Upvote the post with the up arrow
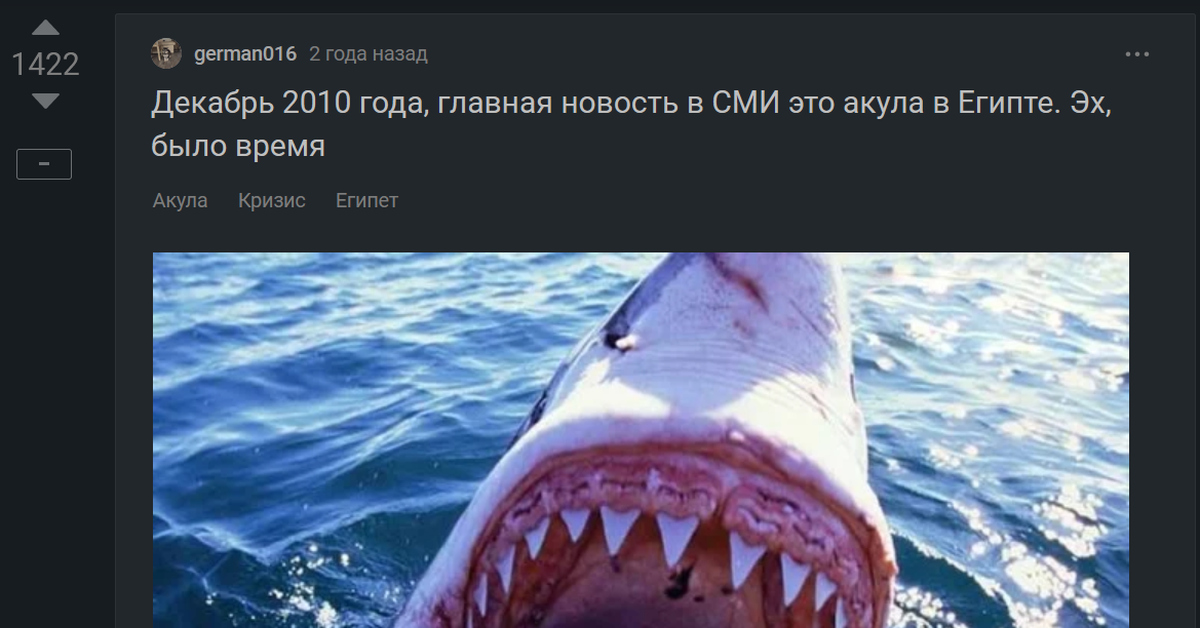The width and height of the screenshot is (1200, 628). pos(45,28)
